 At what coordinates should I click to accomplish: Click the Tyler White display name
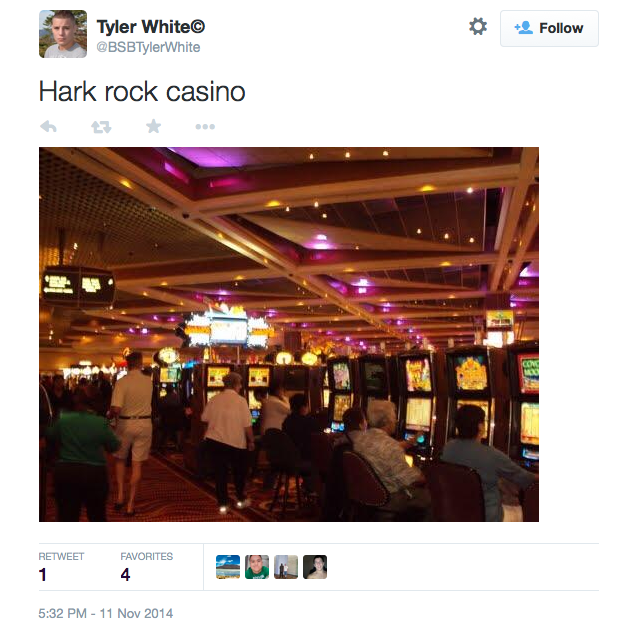(151, 27)
